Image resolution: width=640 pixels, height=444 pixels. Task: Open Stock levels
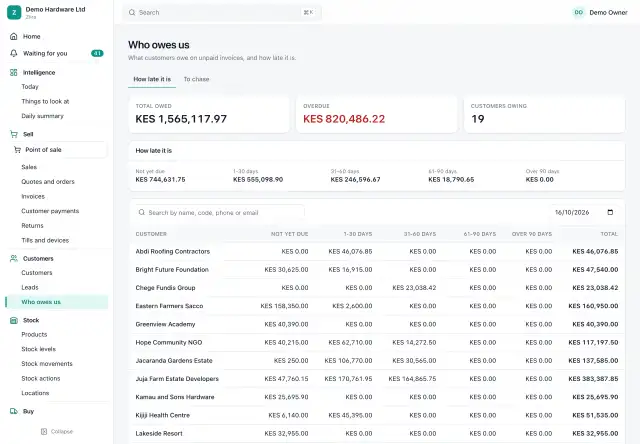point(38,349)
